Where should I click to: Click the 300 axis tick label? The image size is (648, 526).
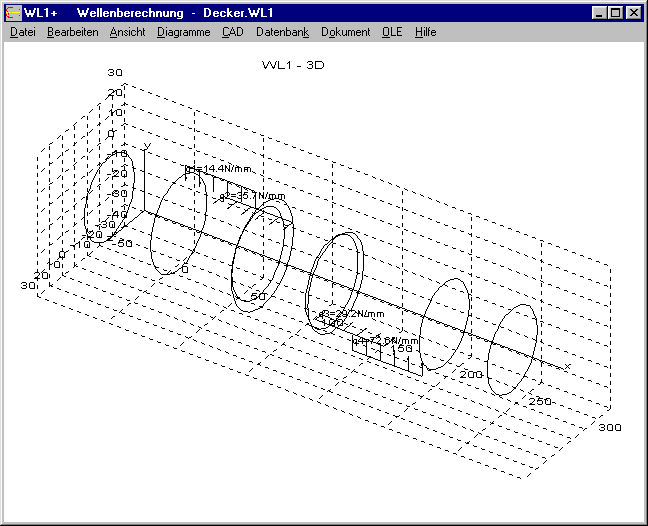pyautogui.click(x=609, y=427)
